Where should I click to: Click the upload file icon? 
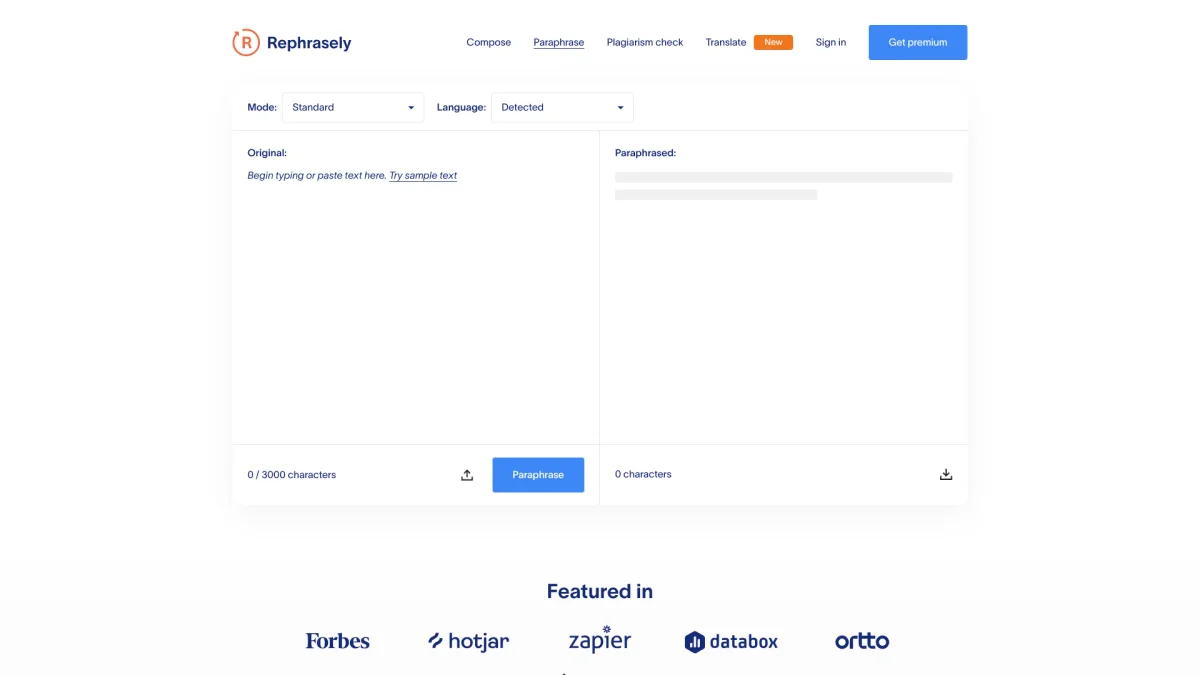tap(467, 475)
